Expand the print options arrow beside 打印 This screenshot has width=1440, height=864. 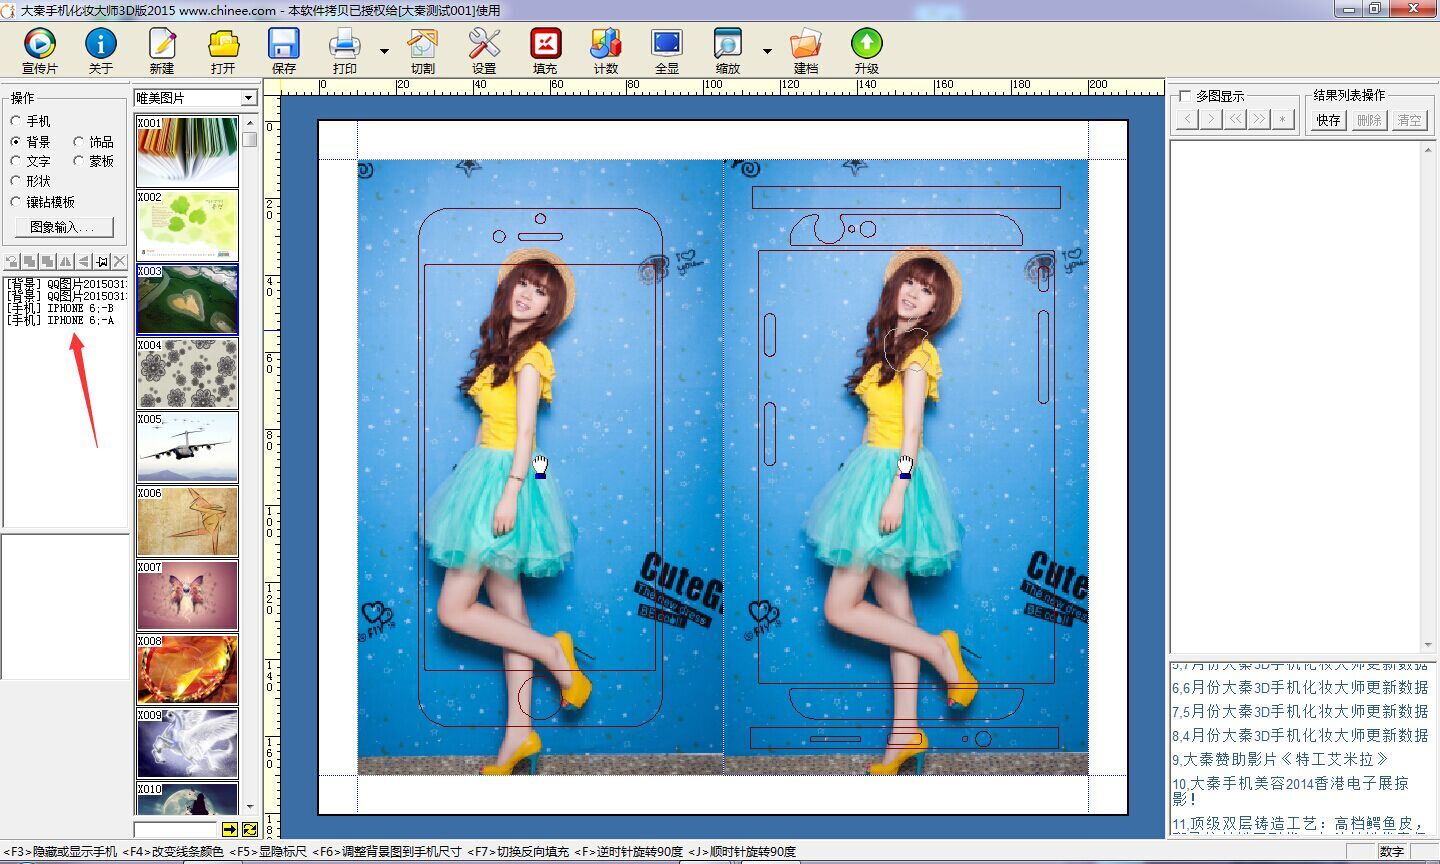[384, 50]
